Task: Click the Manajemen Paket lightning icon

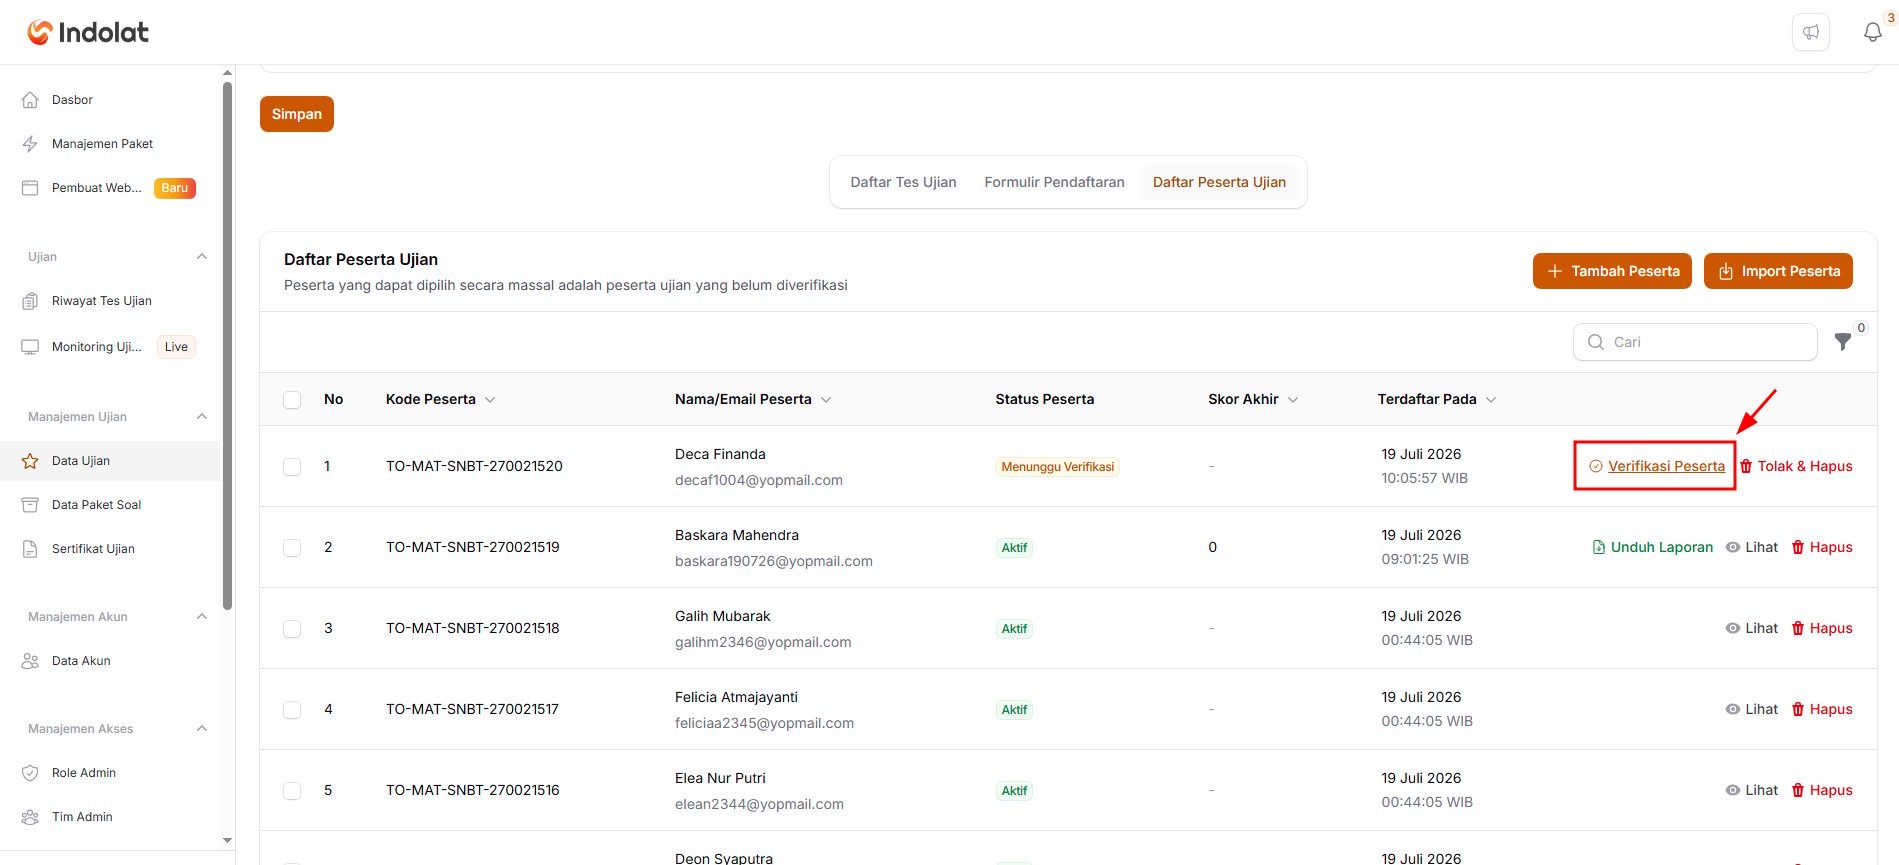Action: point(30,144)
